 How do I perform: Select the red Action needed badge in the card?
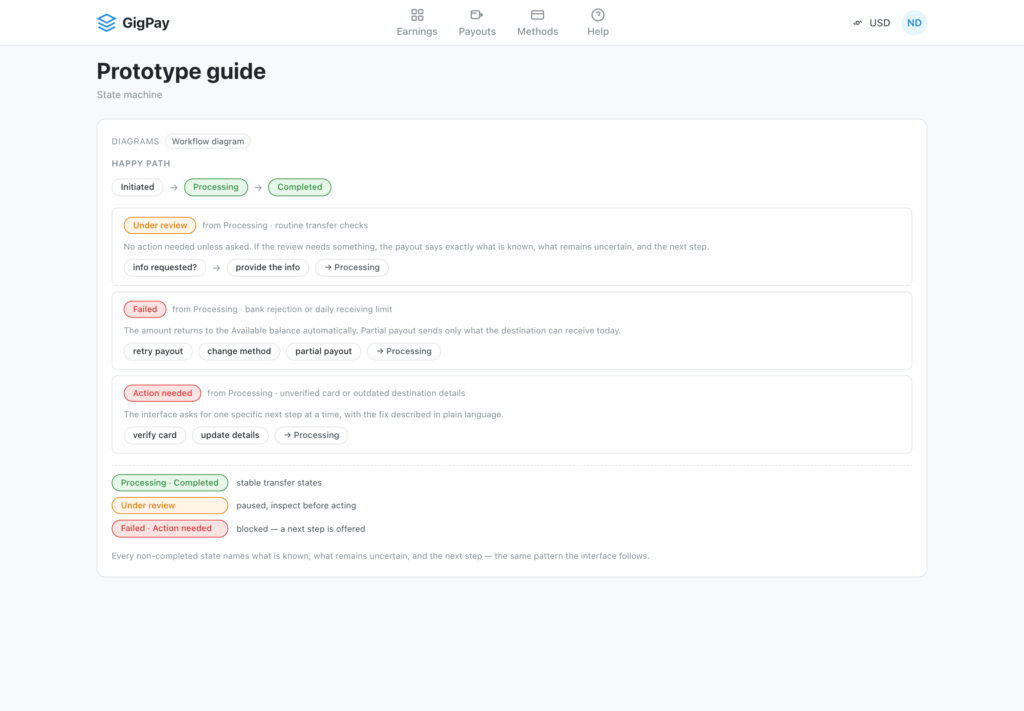[162, 393]
